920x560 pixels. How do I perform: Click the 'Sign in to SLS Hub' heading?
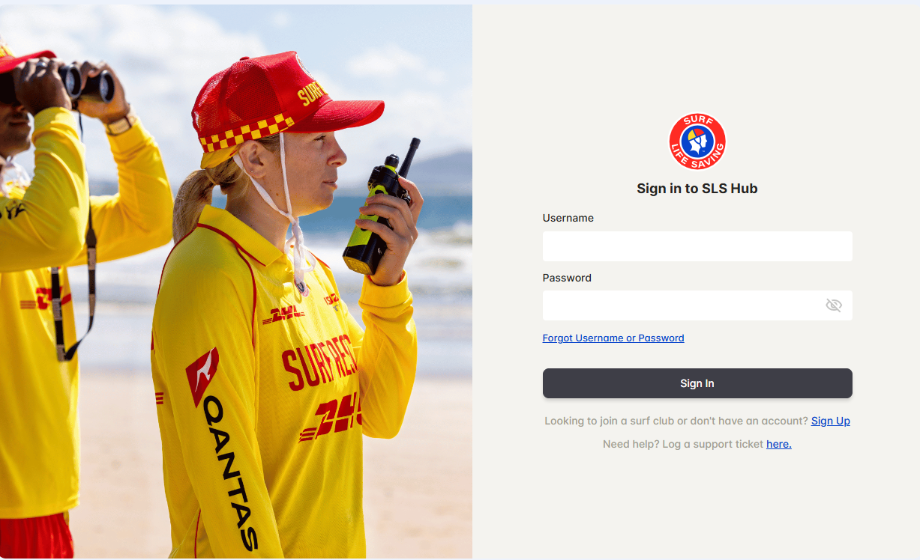click(x=697, y=188)
